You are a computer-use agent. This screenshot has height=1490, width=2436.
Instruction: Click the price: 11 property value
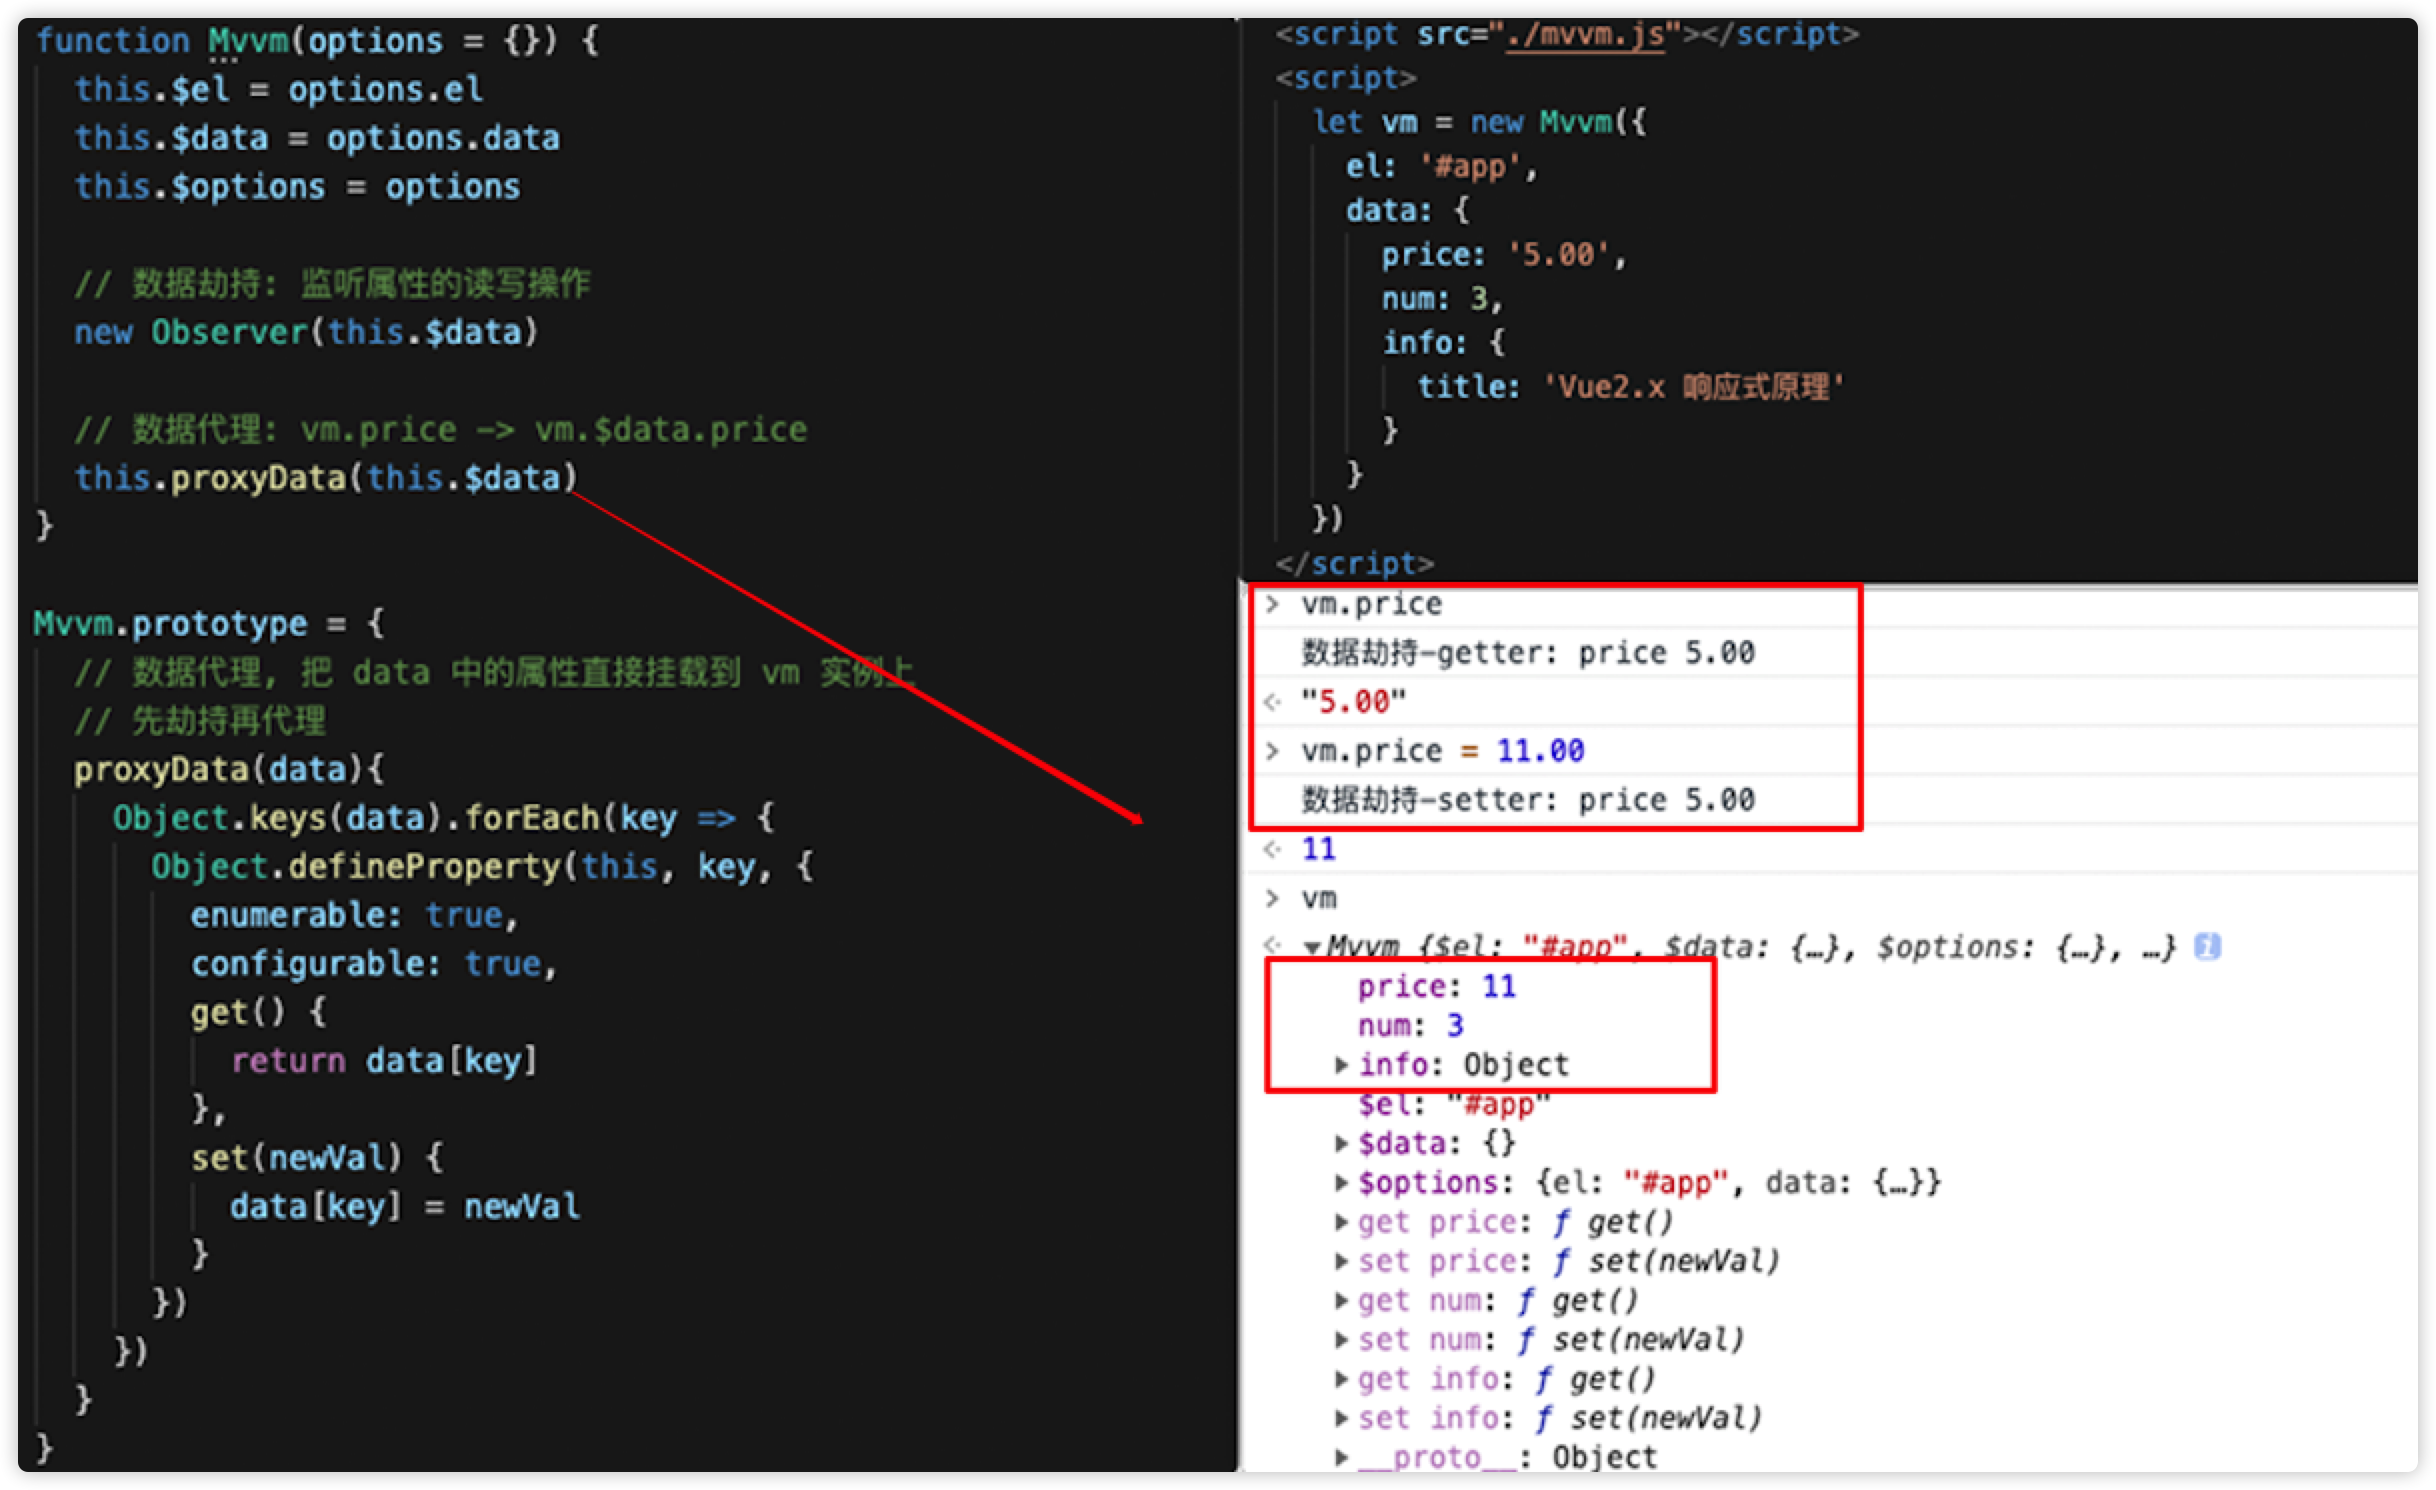coord(1498,987)
